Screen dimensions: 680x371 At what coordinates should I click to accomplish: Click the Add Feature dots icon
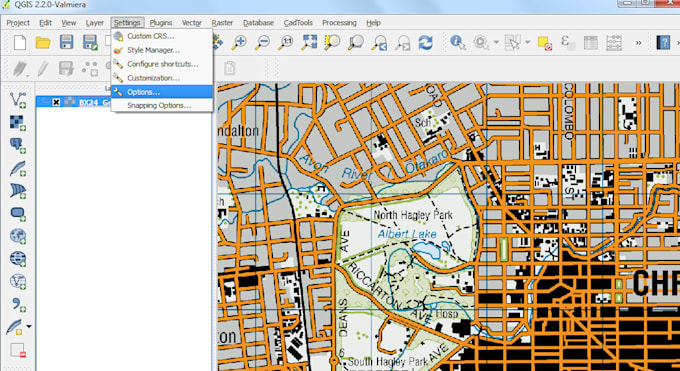click(x=90, y=69)
